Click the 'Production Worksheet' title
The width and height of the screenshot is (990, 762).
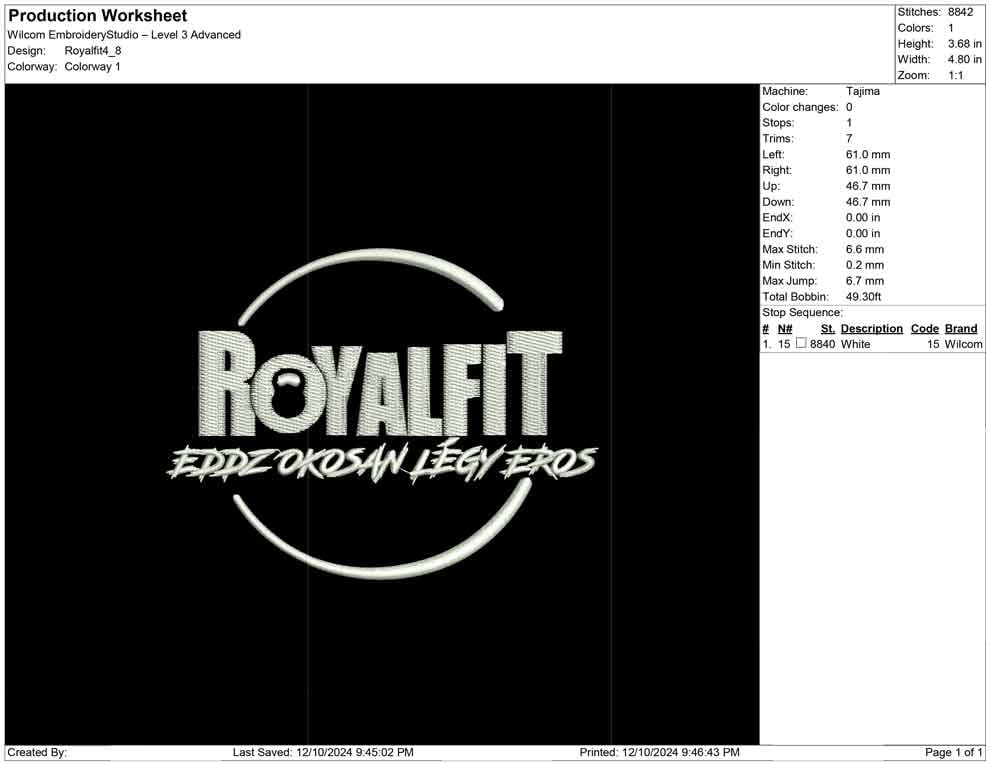point(98,16)
